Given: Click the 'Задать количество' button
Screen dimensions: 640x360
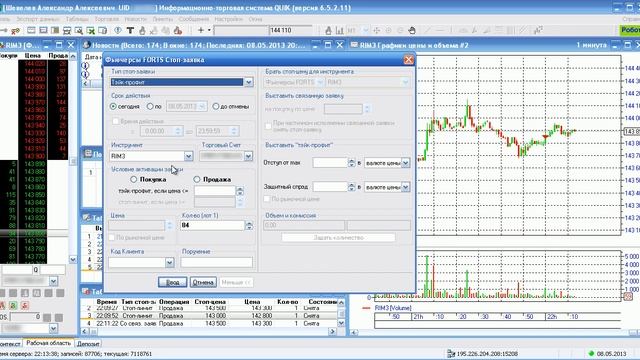Looking at the screenshot, I should [338, 237].
